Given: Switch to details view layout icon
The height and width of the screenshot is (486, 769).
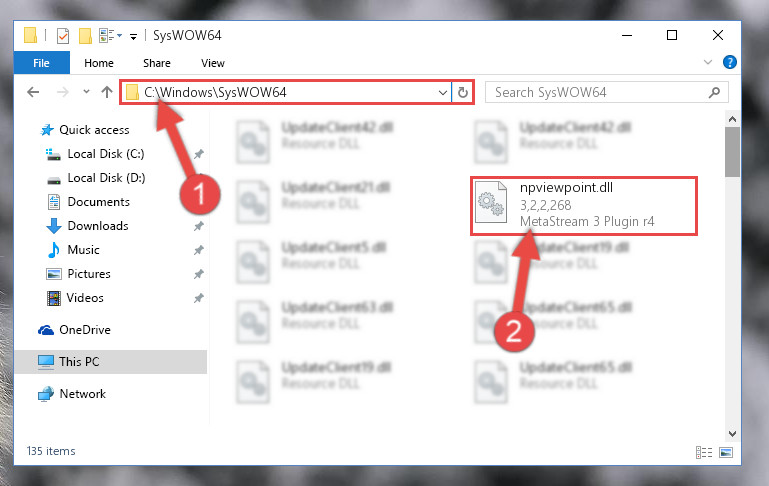Looking at the screenshot, I should click(x=704, y=452).
